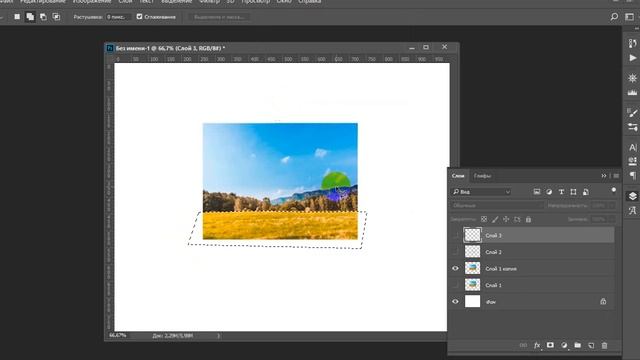Select the Слой 1 копия layer thumbnail

click(472, 268)
